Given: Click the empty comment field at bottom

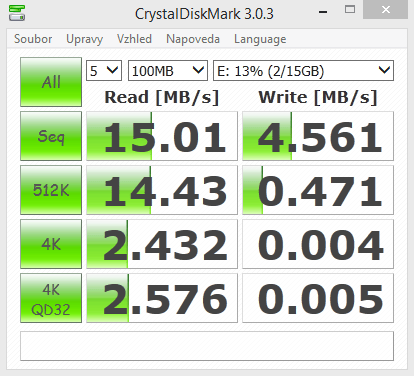Looking at the screenshot, I should point(207,346).
